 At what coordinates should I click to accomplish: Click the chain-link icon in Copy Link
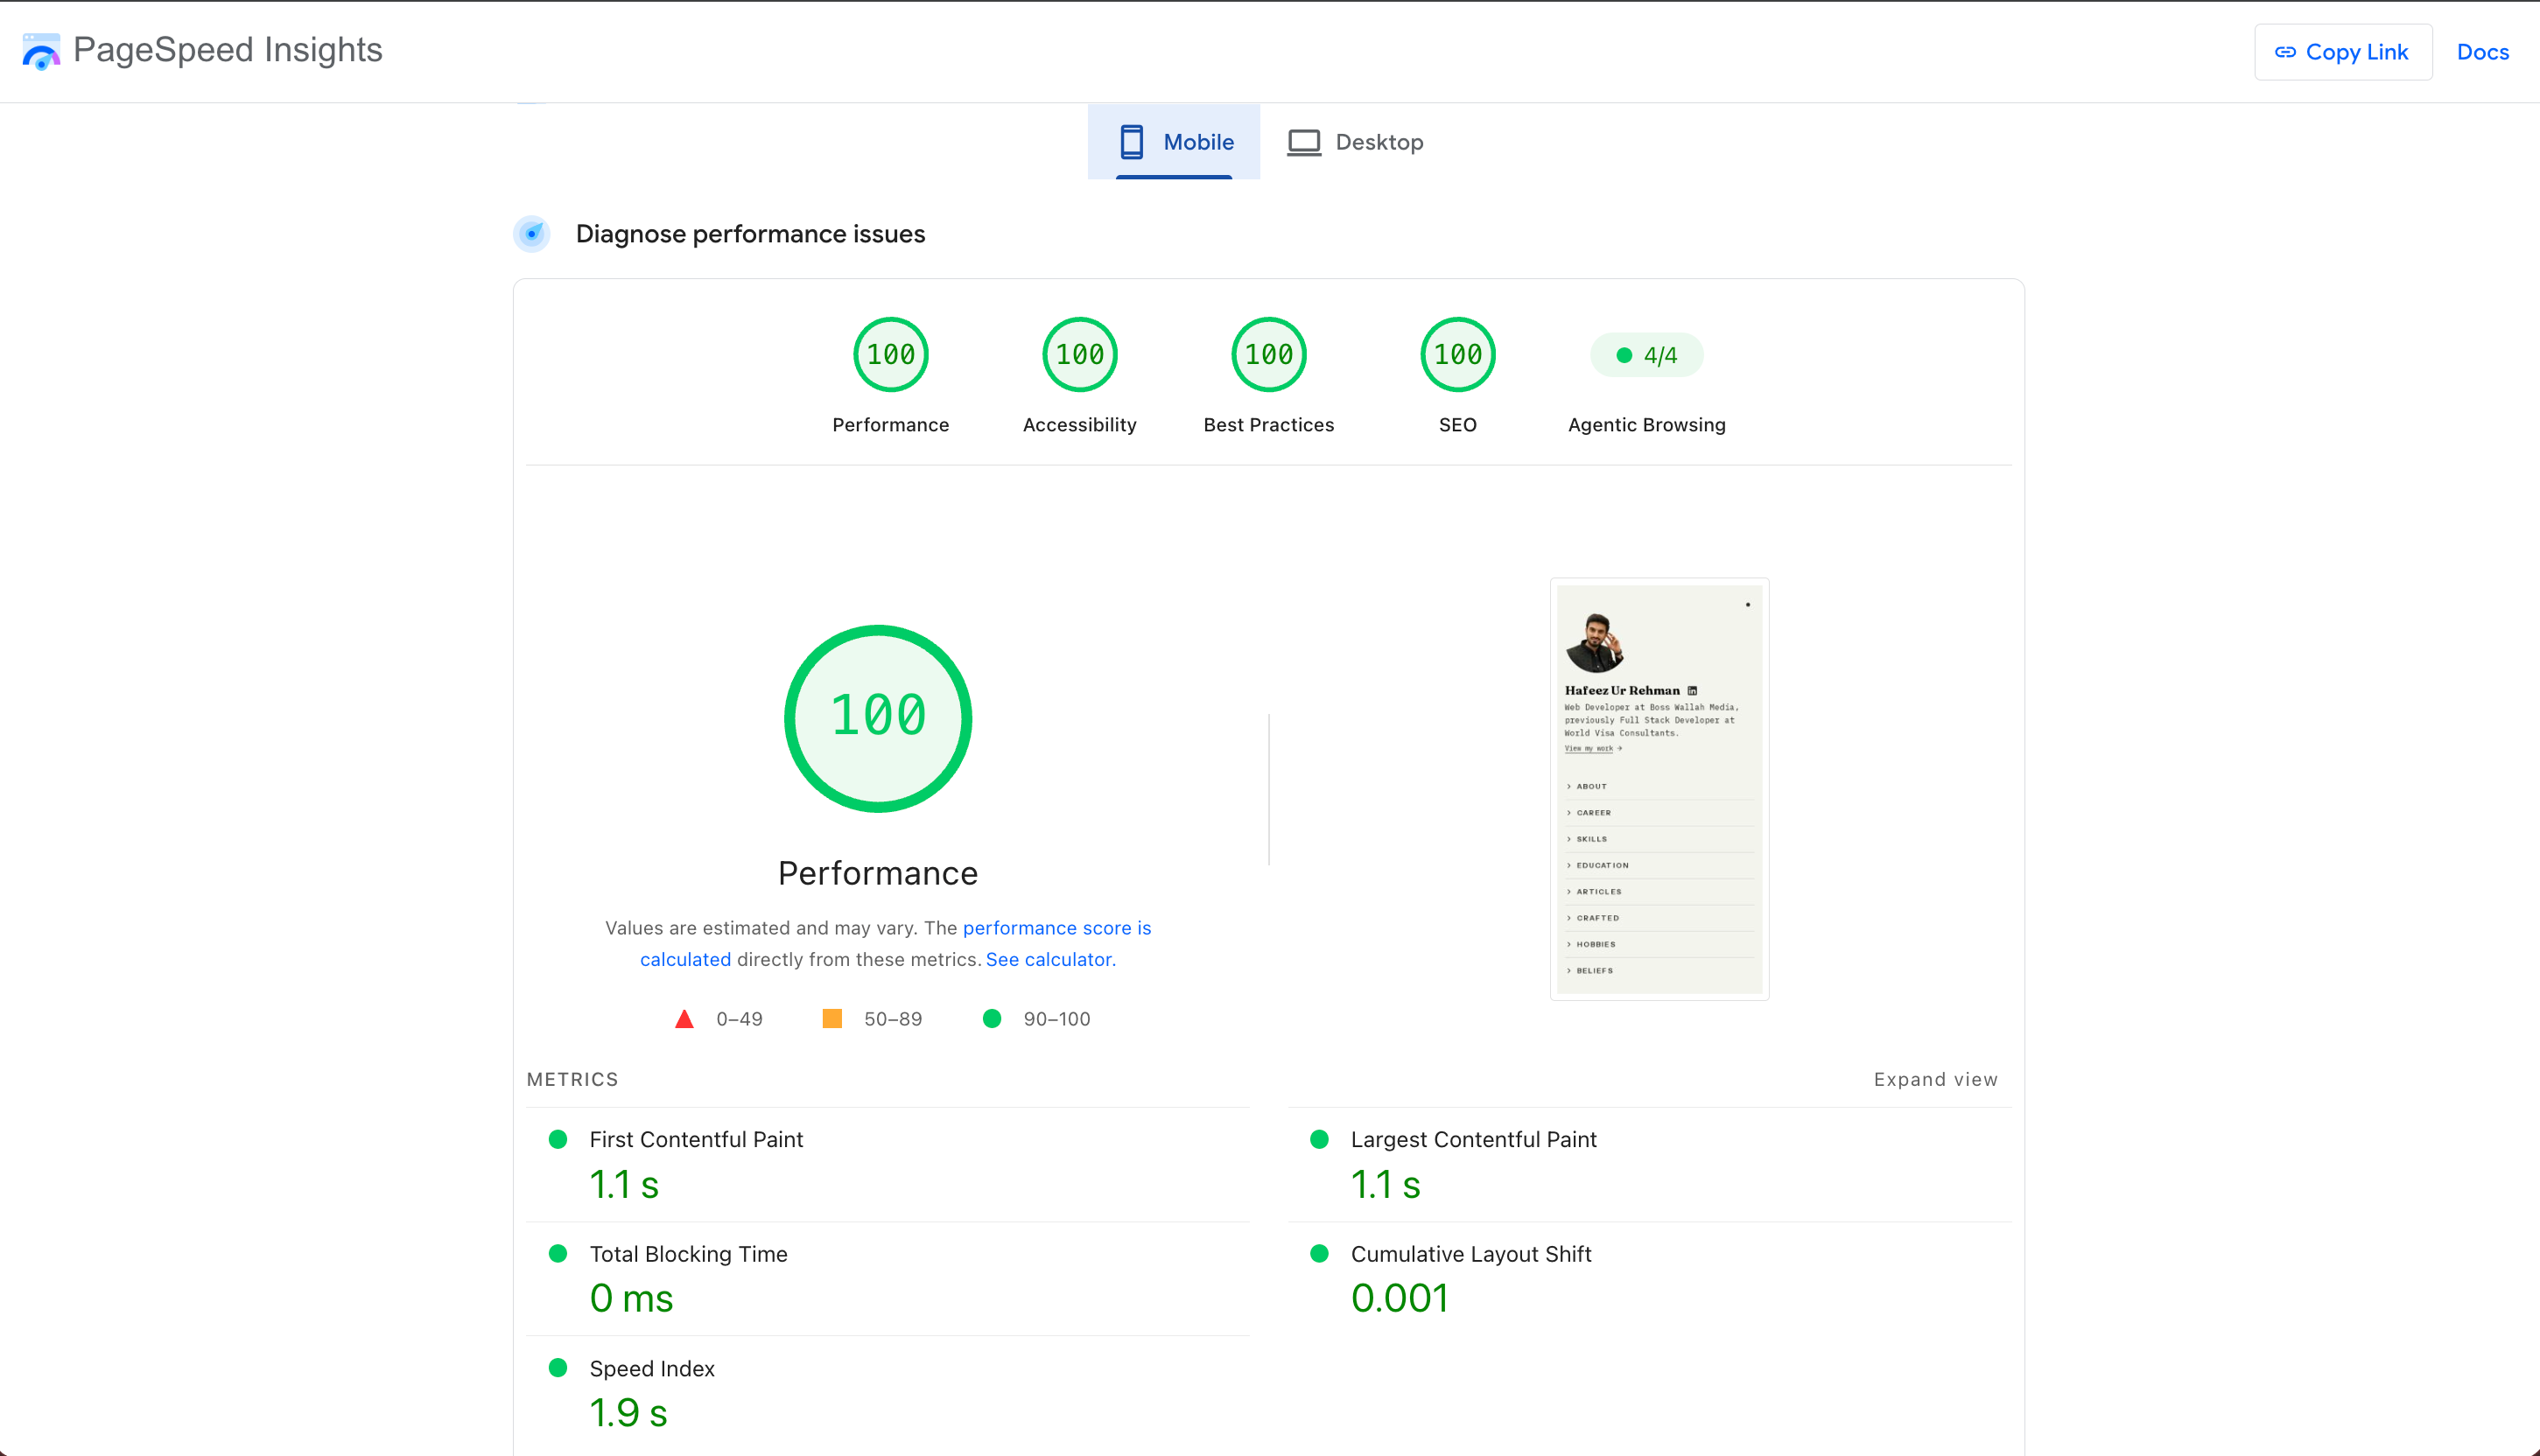coord(2285,52)
